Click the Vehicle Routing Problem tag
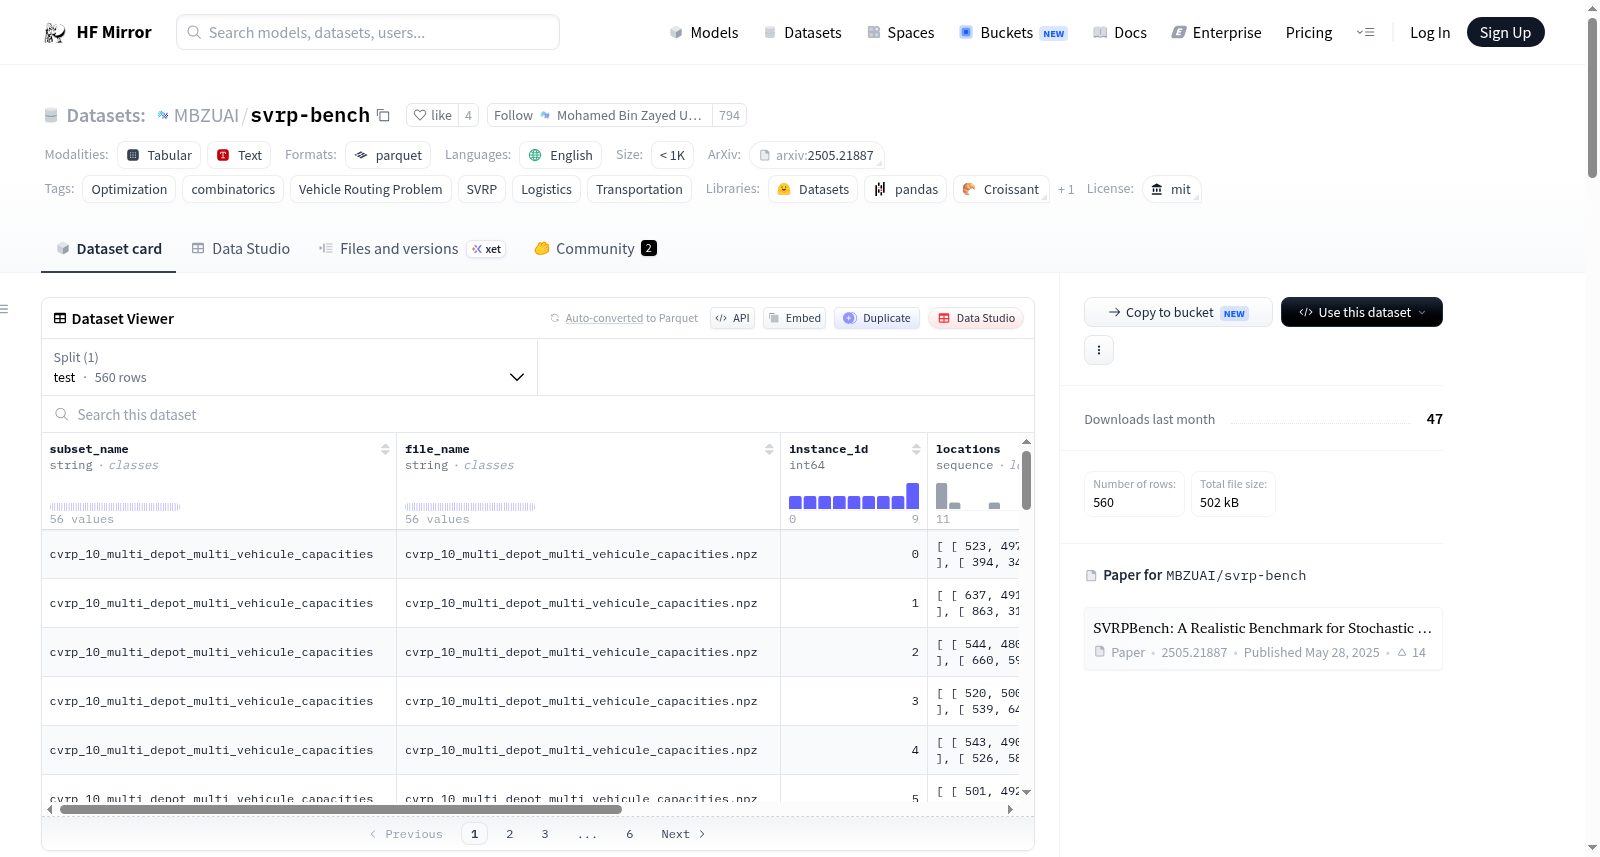This screenshot has width=1600, height=857. click(x=370, y=189)
